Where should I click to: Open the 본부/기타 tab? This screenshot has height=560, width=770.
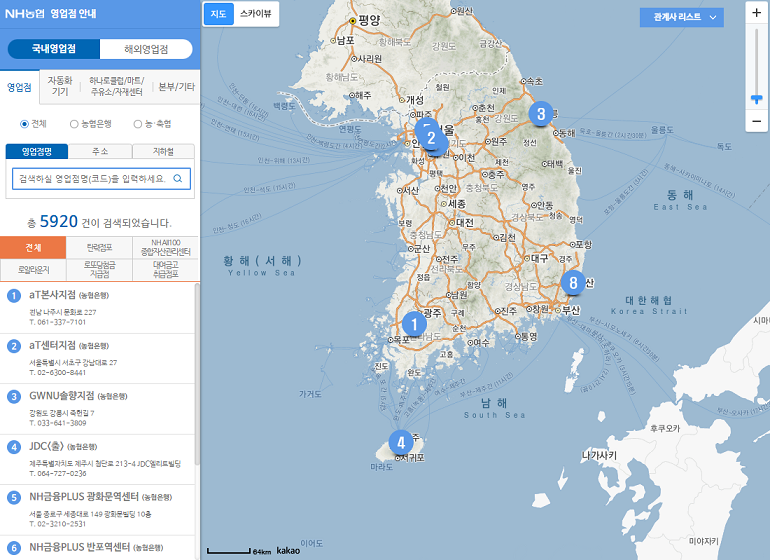(x=176, y=86)
